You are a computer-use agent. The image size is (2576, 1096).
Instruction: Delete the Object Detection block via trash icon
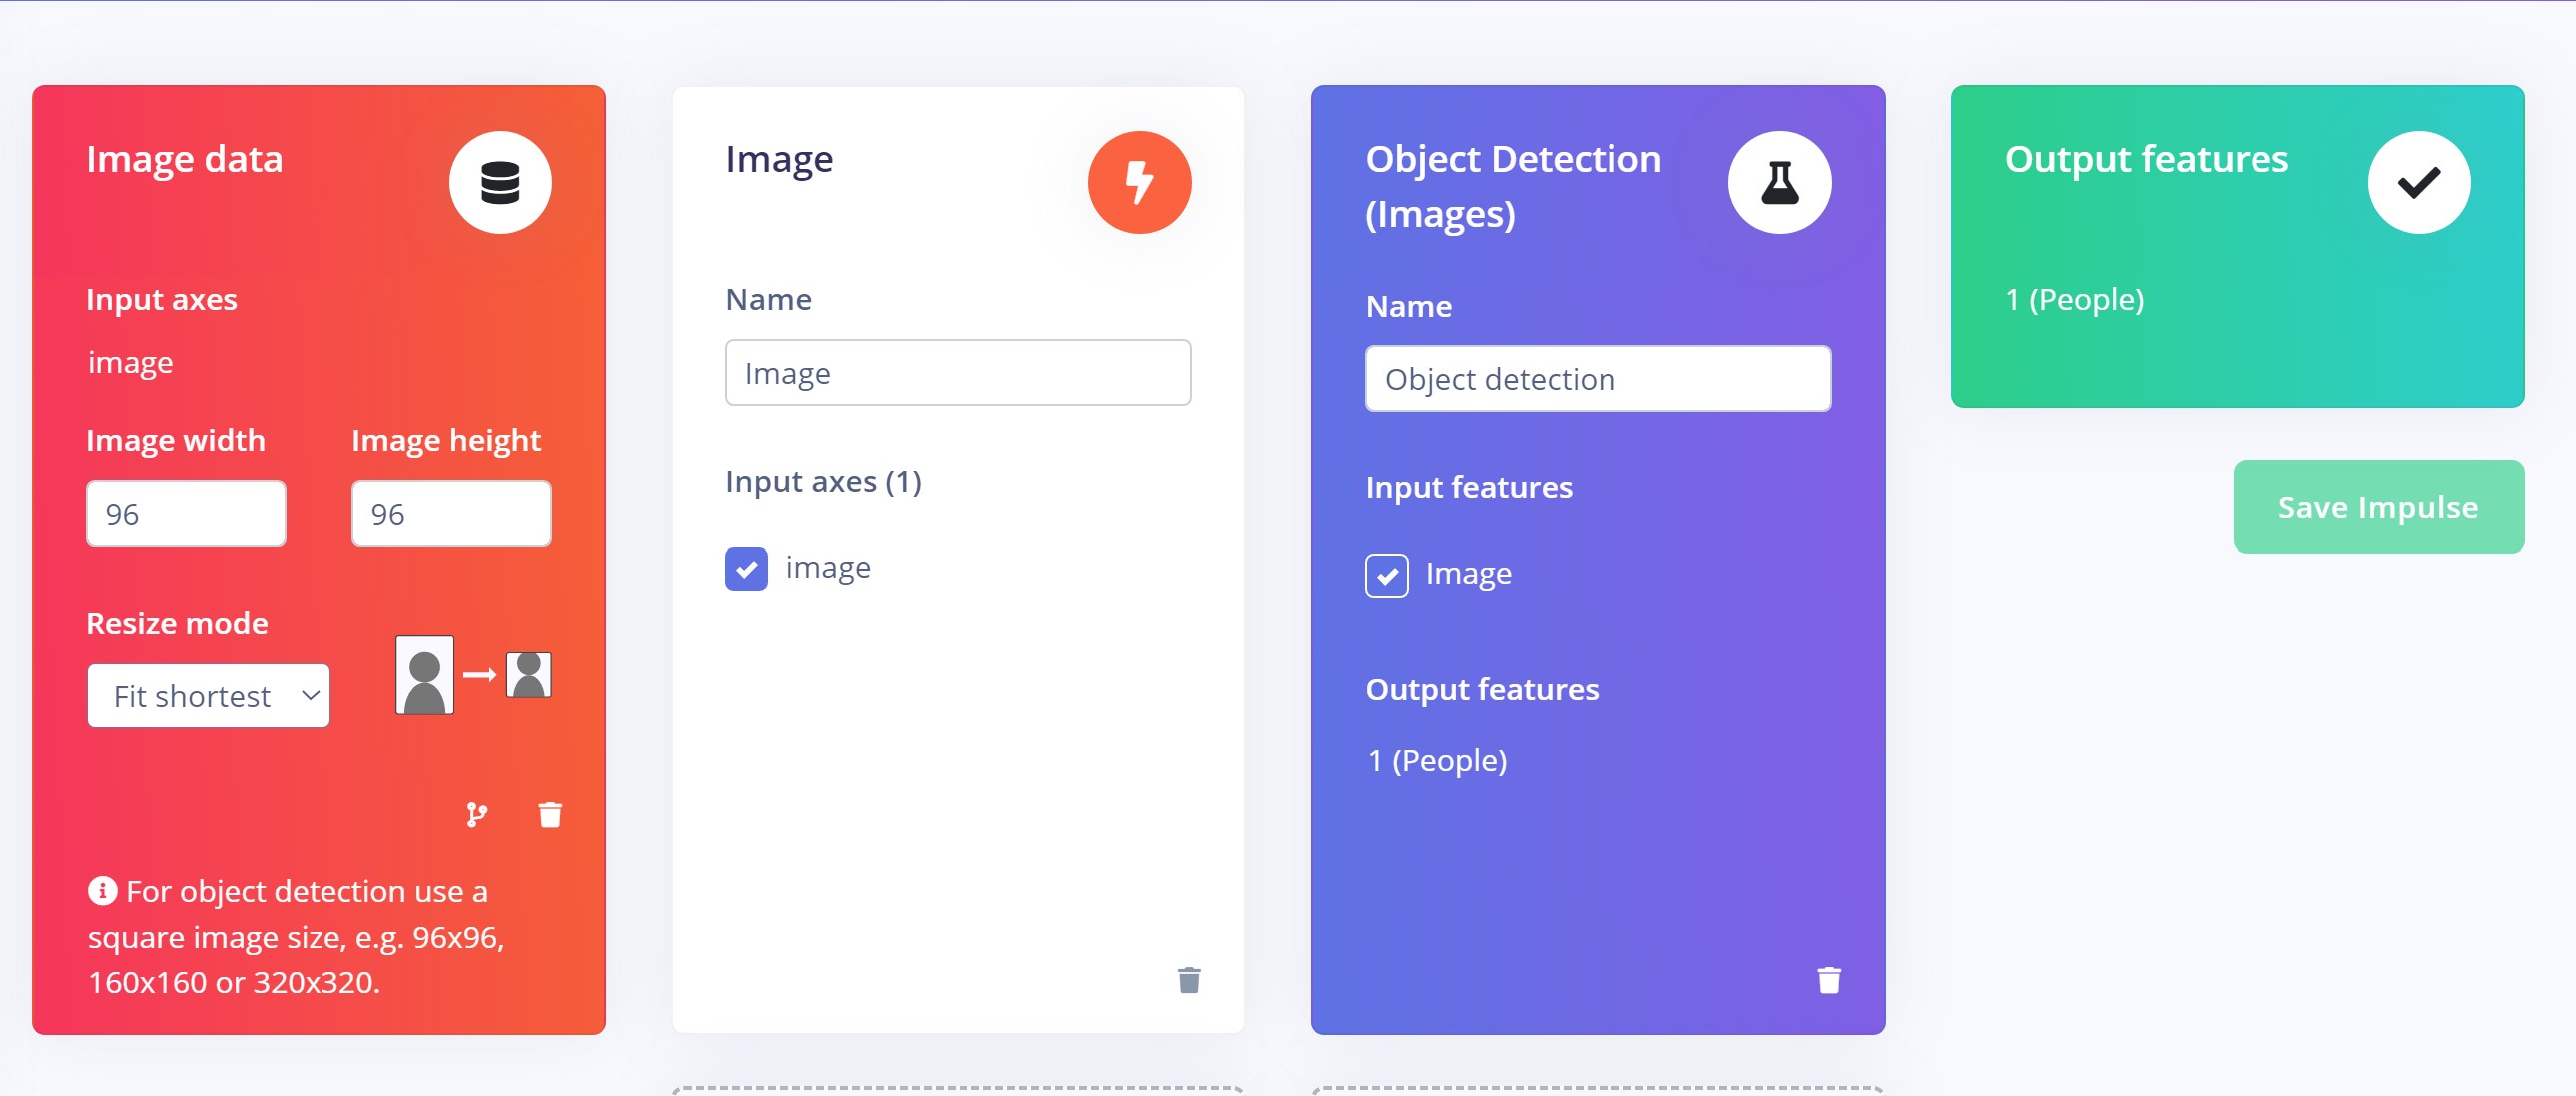pos(1828,980)
